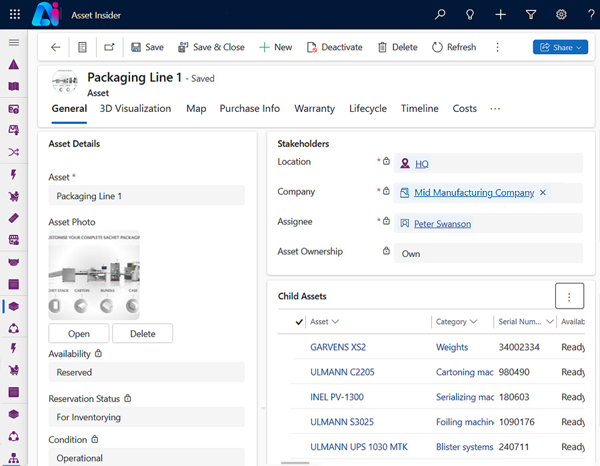The image size is (600, 466).
Task: Open the Warranty tab
Action: tap(315, 109)
